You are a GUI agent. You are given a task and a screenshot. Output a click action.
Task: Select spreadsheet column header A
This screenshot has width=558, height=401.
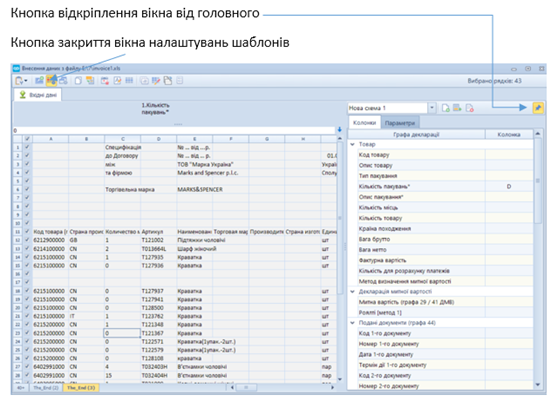pos(51,139)
